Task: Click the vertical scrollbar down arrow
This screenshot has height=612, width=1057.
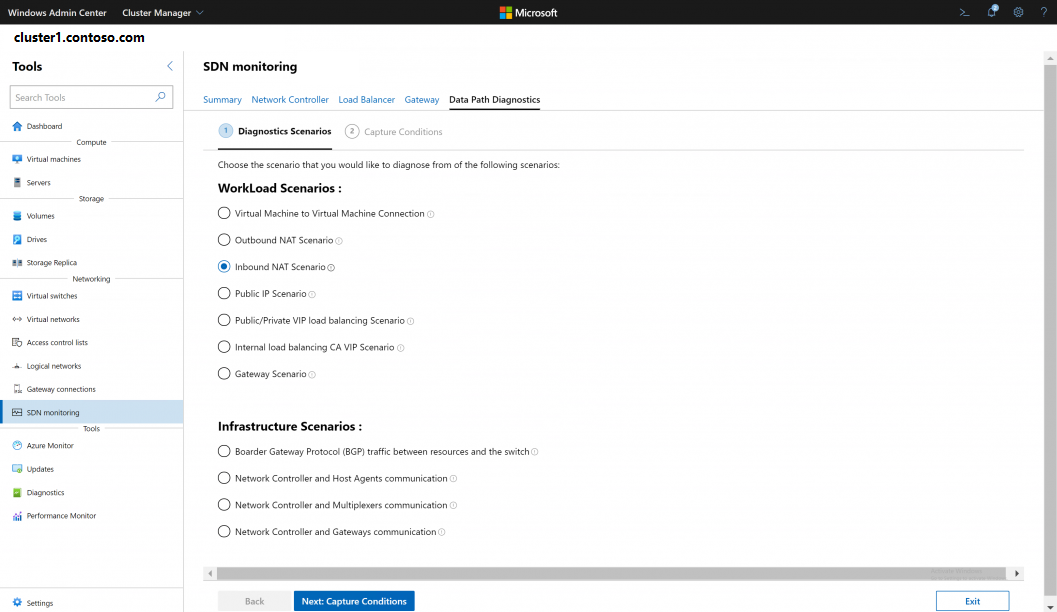Action: 1050,607
